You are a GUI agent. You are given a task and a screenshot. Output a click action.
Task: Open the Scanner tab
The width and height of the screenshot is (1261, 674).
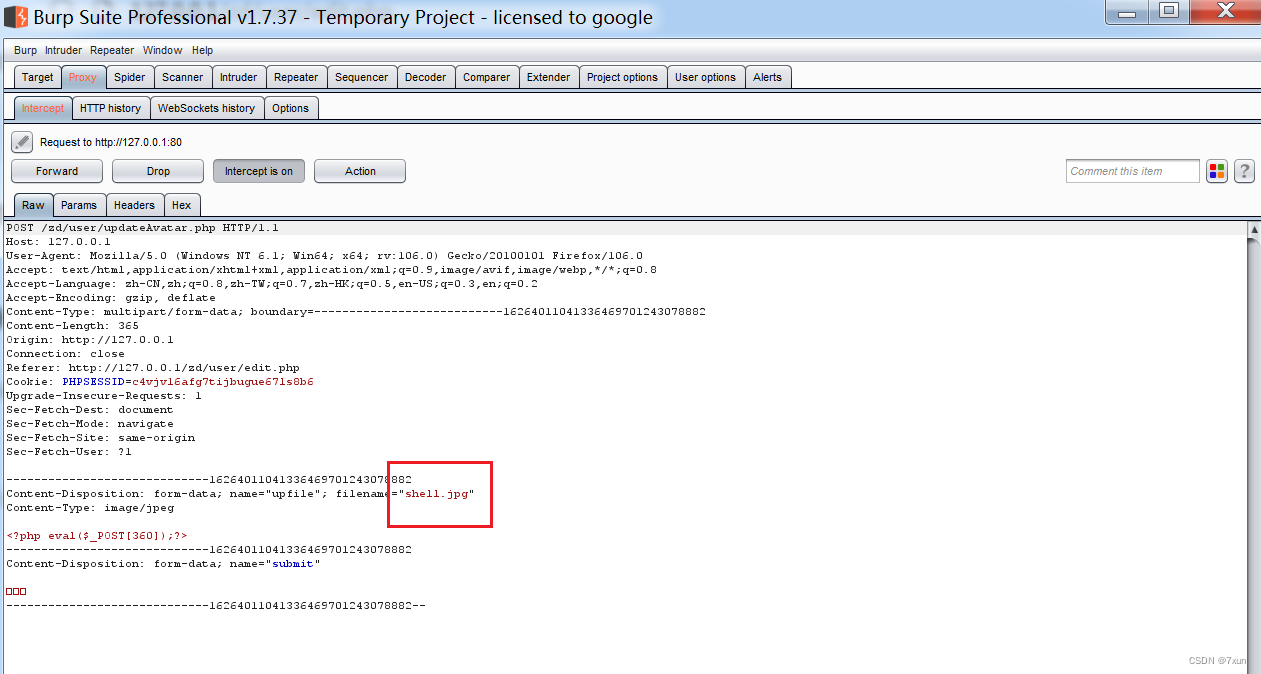click(x=183, y=77)
